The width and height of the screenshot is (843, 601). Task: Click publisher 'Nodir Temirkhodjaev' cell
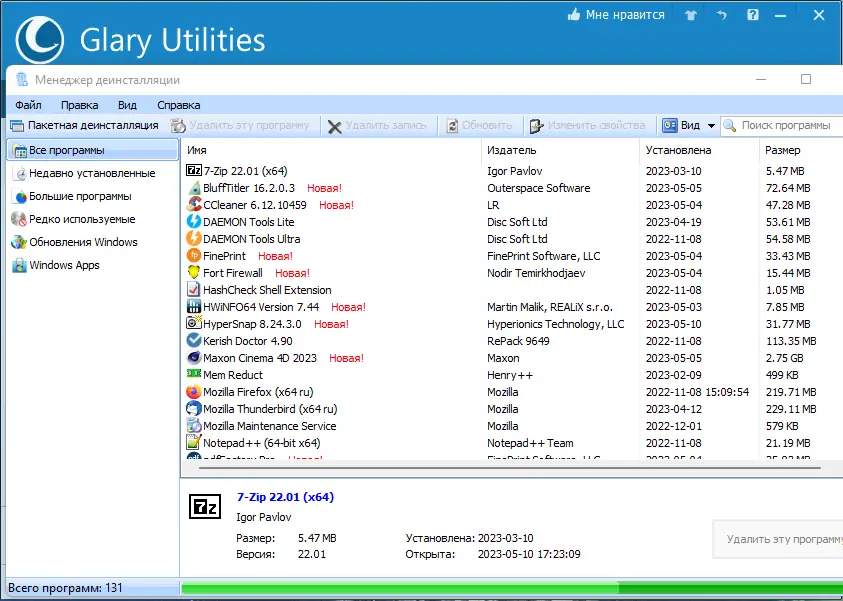(x=536, y=273)
